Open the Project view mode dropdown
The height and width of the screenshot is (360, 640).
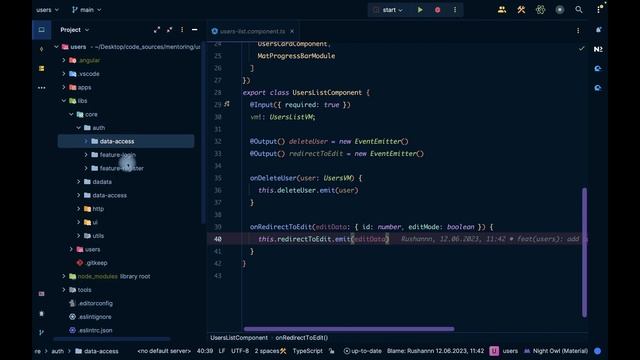click(x=75, y=30)
